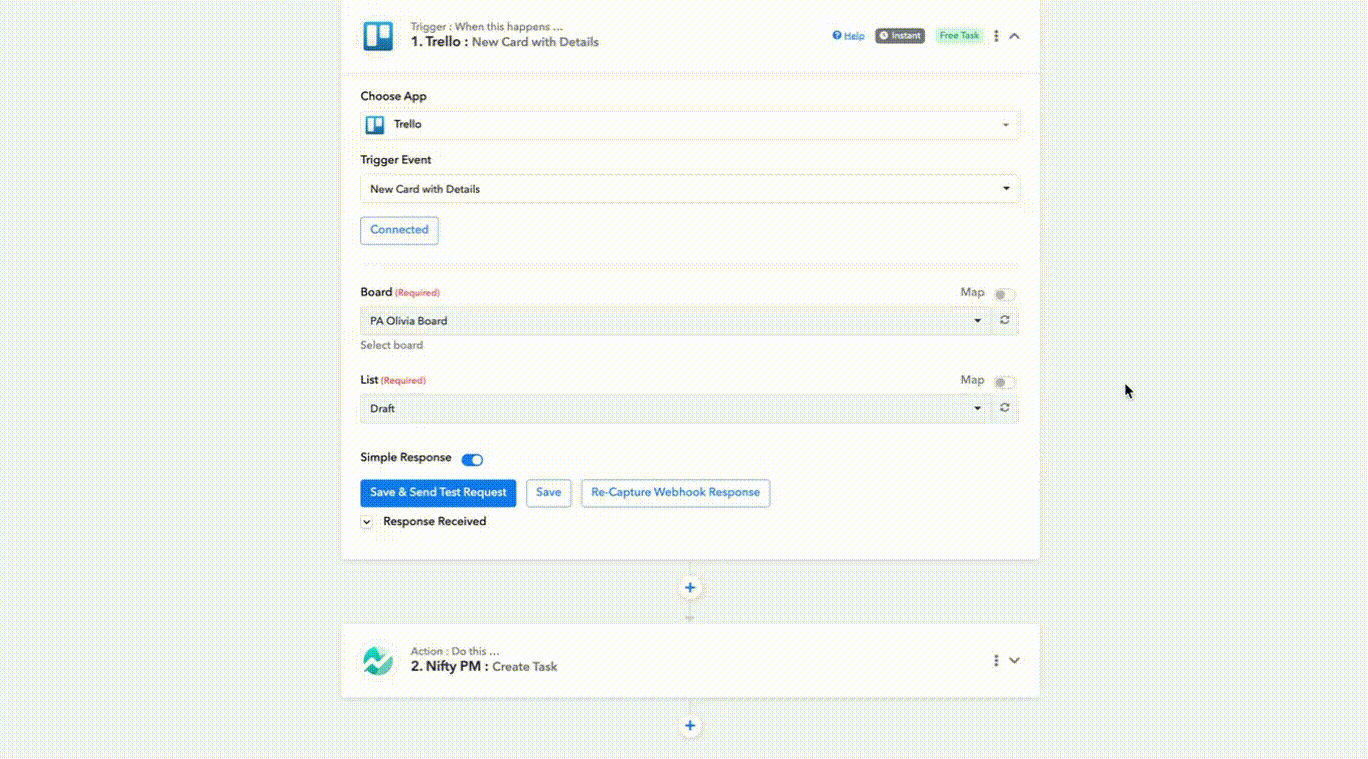Screen dimensions: 1368x759
Task: Click the Free Task badge
Action: [x=959, y=36]
